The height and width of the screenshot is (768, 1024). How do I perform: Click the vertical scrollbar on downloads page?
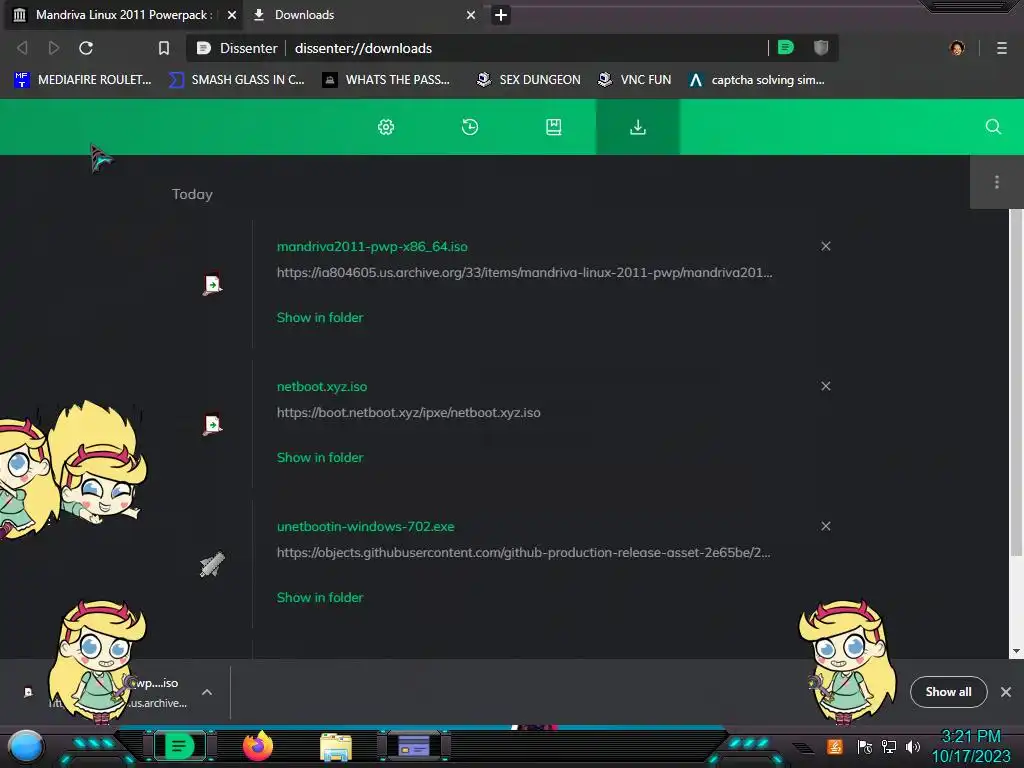coord(1016,384)
